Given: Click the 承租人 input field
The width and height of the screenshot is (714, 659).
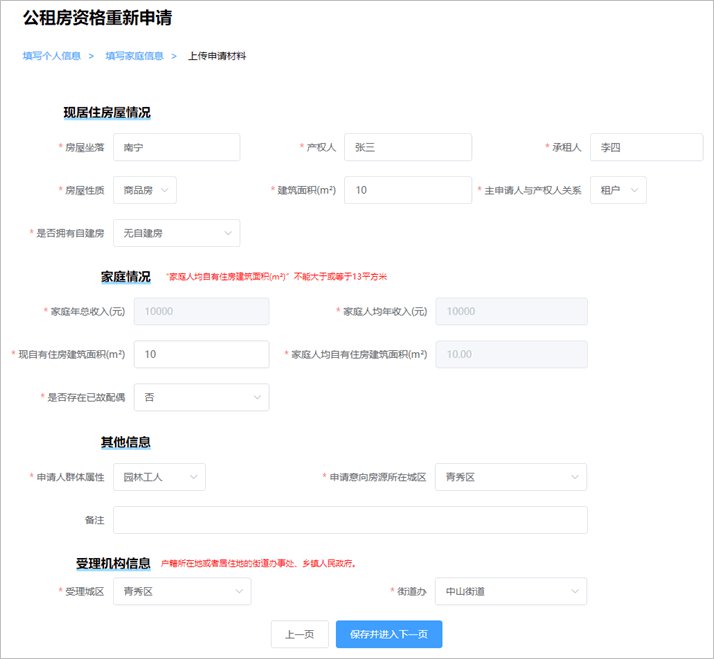Looking at the screenshot, I should (647, 147).
